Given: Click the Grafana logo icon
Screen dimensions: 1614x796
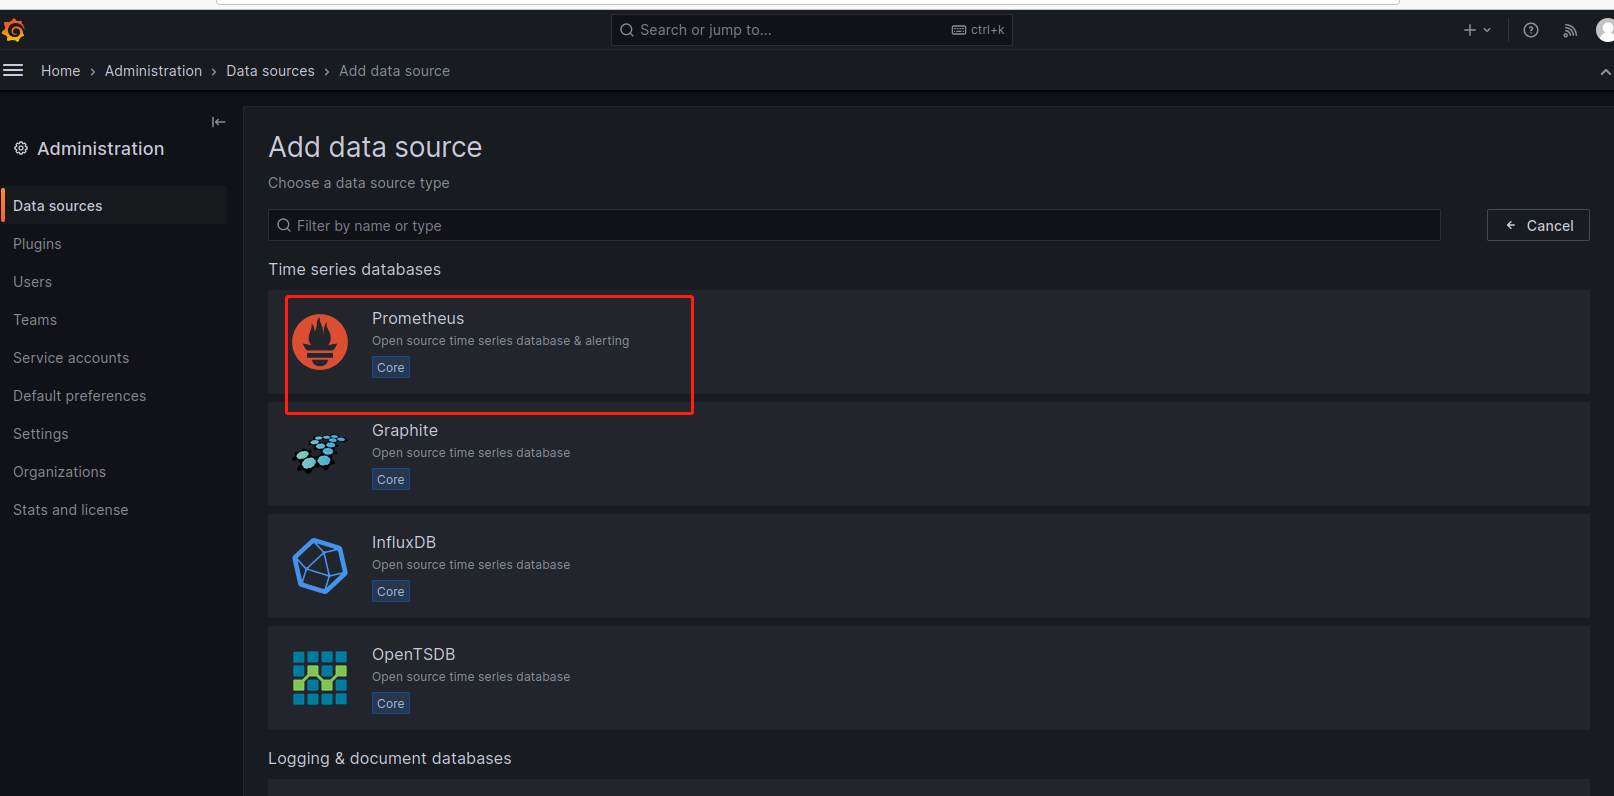Looking at the screenshot, I should [x=13, y=31].
